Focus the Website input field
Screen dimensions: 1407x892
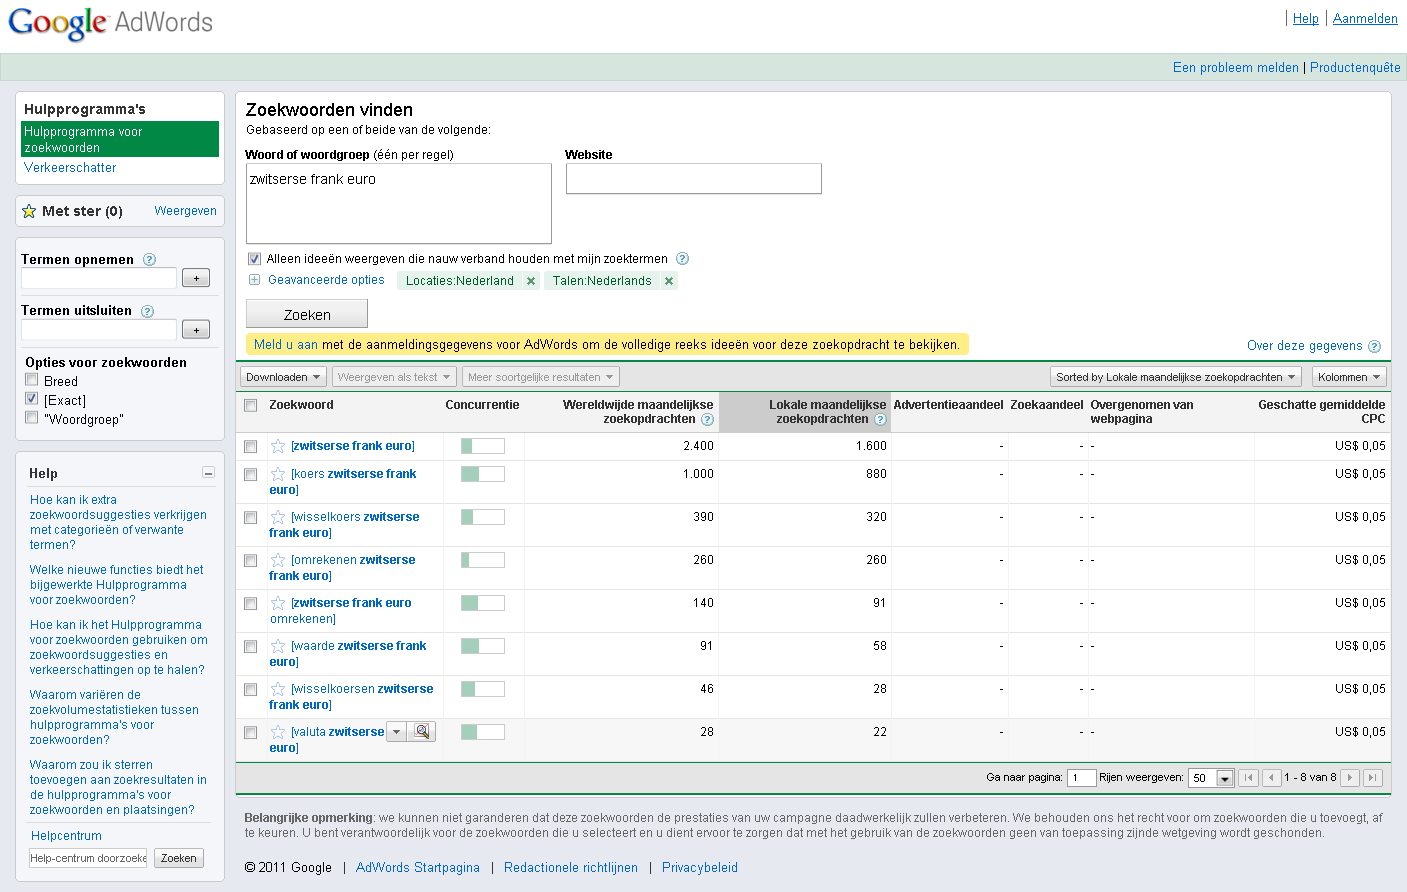(x=694, y=179)
